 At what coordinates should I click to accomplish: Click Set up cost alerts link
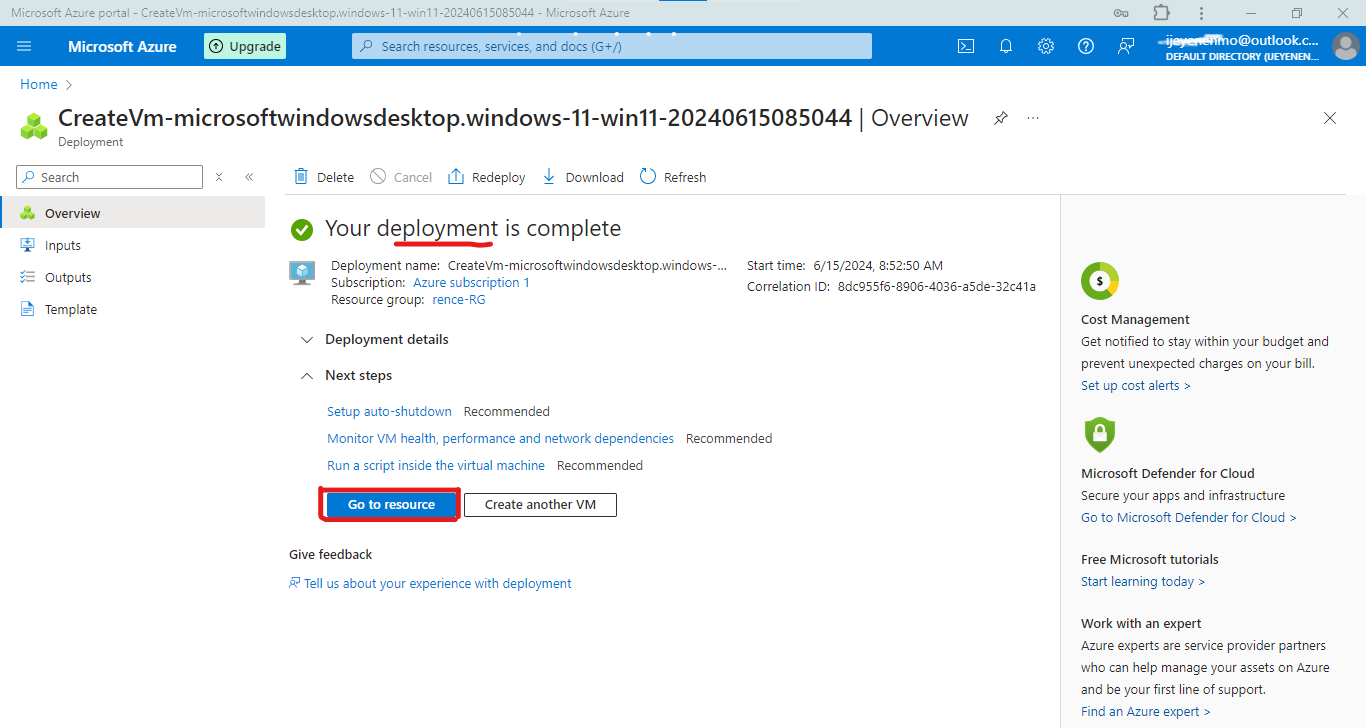1136,385
